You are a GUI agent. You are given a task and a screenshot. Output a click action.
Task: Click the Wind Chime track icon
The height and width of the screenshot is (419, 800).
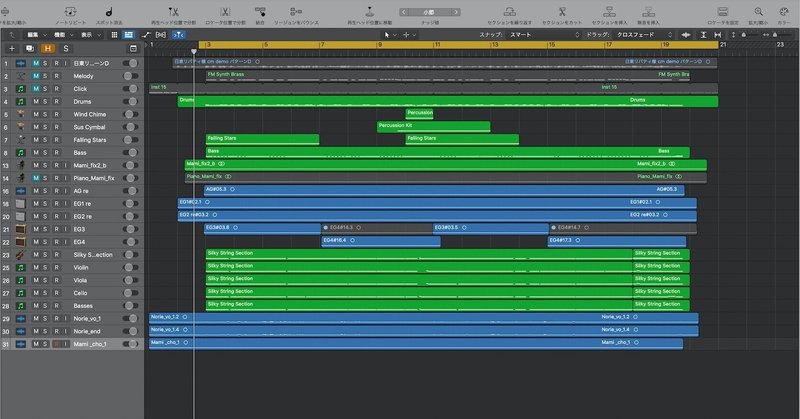click(x=20, y=114)
